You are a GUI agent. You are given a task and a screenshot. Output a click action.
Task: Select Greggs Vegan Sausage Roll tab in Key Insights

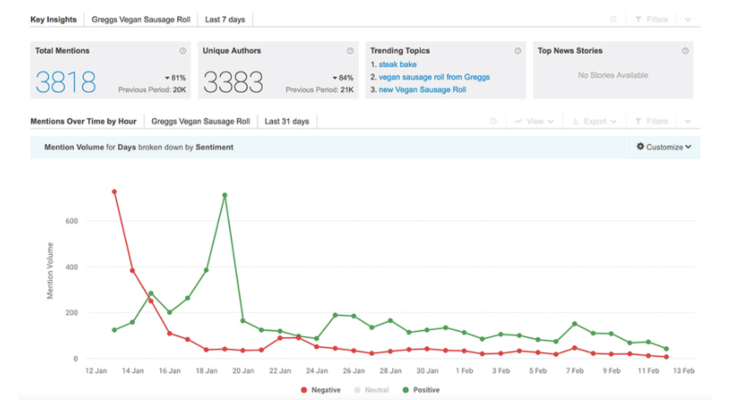[x=141, y=20]
